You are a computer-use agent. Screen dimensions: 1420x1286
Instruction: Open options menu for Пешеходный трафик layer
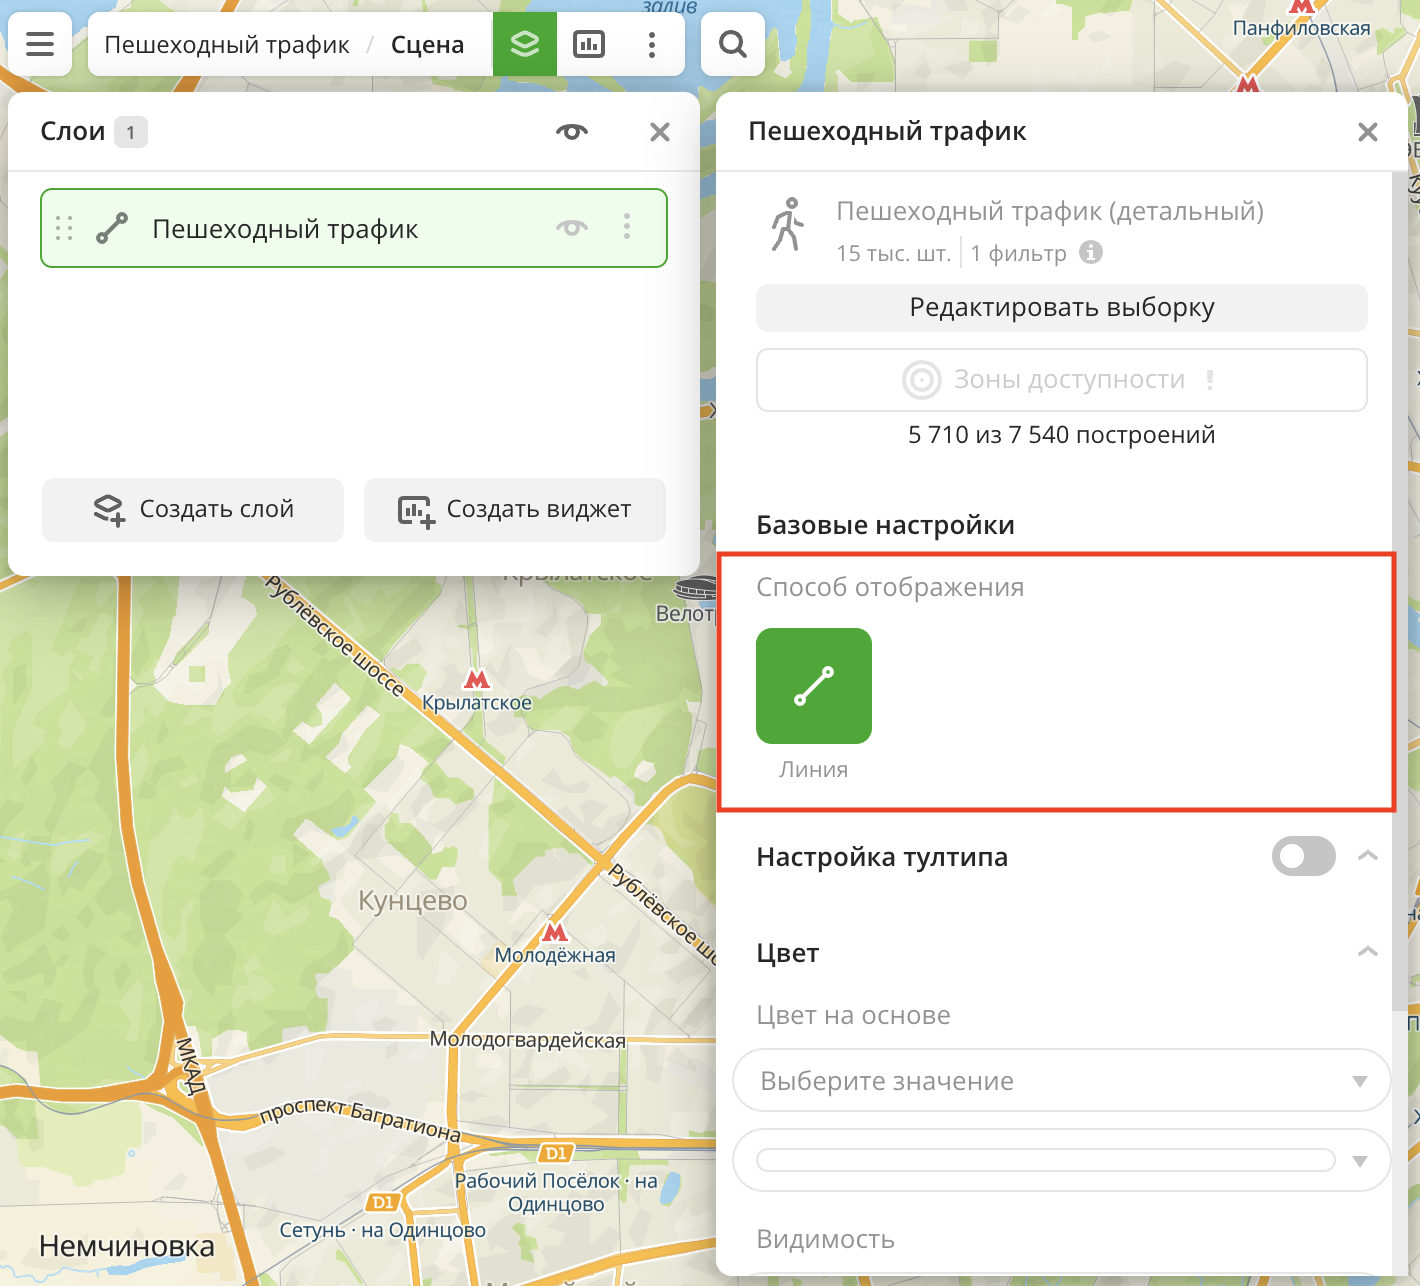pos(627,227)
